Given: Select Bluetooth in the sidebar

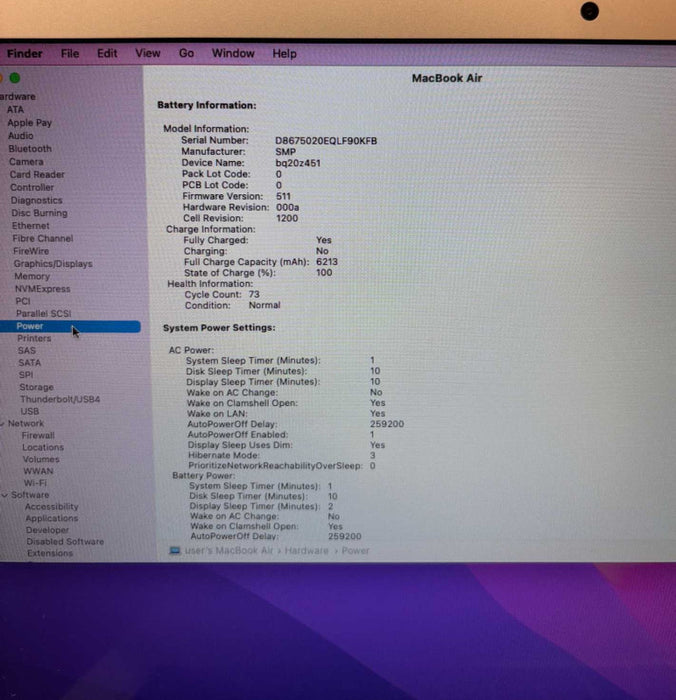Looking at the screenshot, I should (x=30, y=148).
